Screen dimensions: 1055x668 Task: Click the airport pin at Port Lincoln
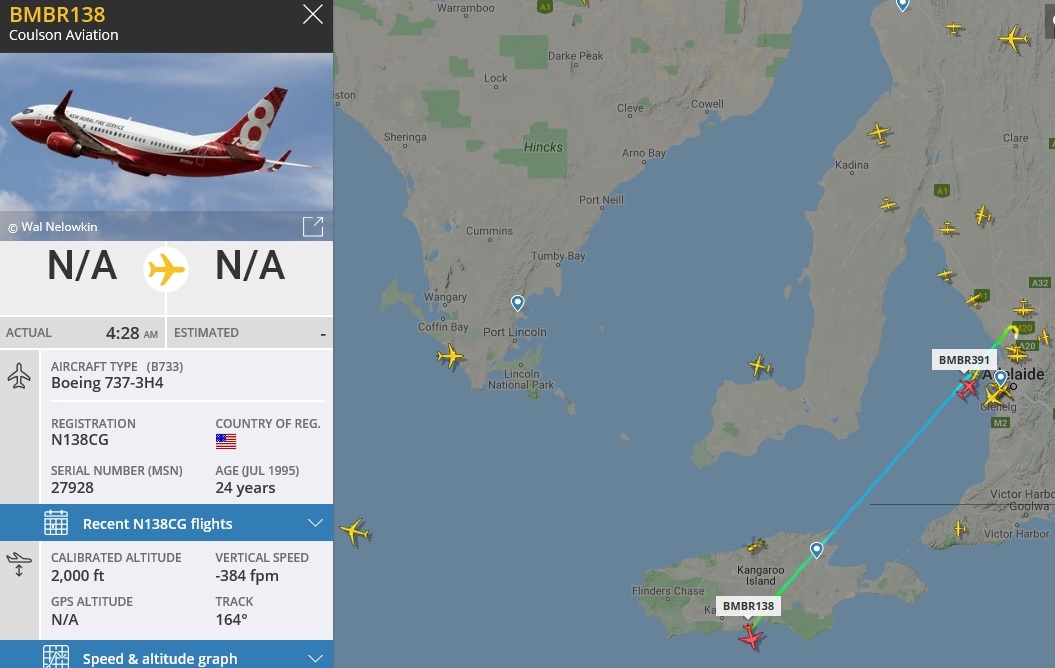(x=517, y=303)
